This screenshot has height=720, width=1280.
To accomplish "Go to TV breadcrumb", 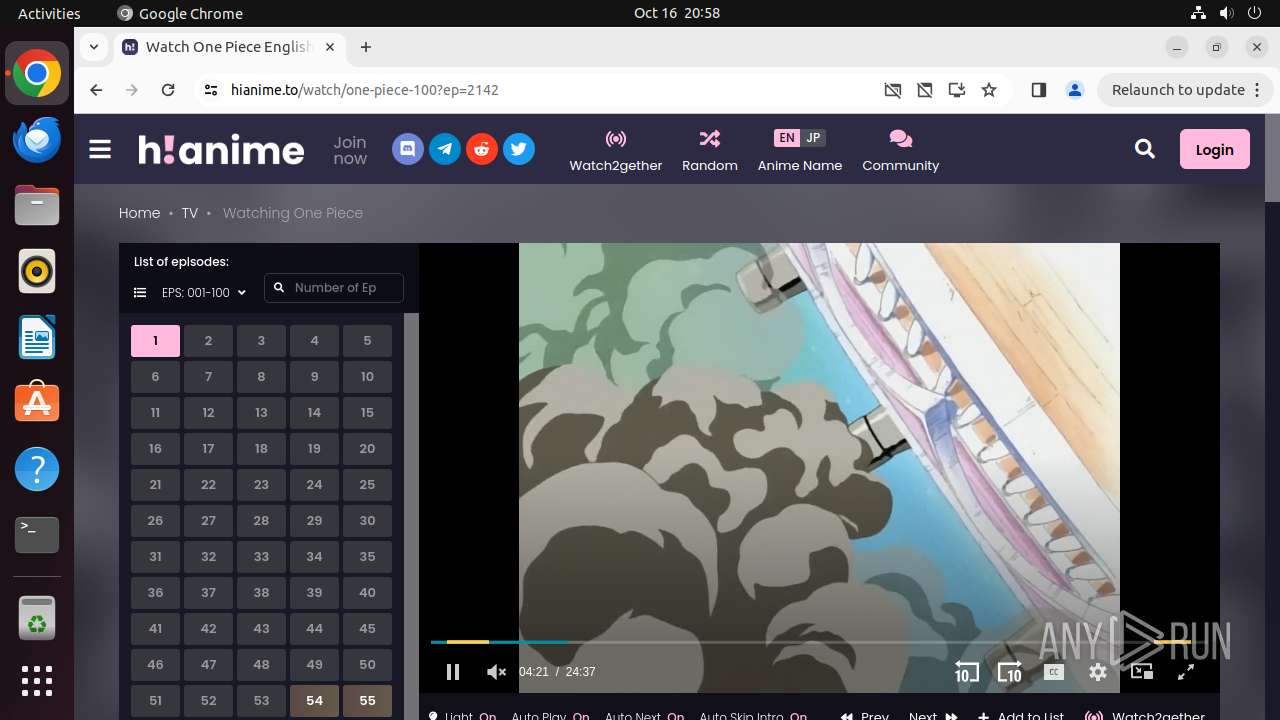I will 189,213.
